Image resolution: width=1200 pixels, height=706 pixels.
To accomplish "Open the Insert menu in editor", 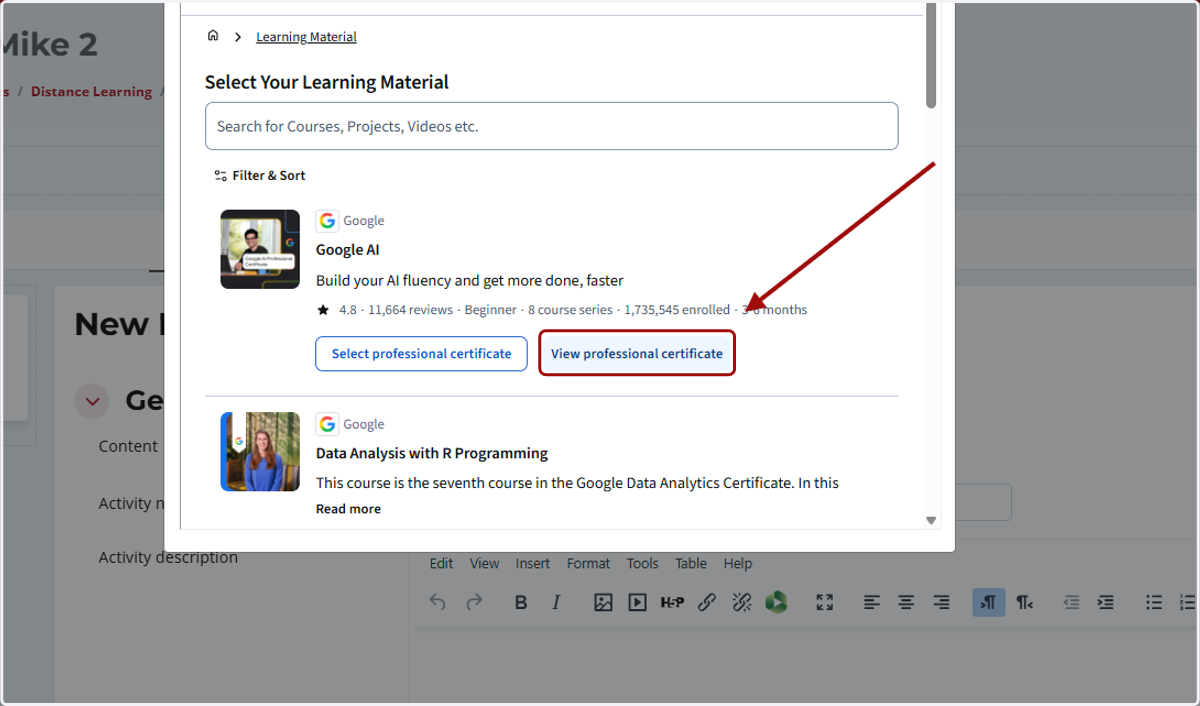I will pos(533,564).
